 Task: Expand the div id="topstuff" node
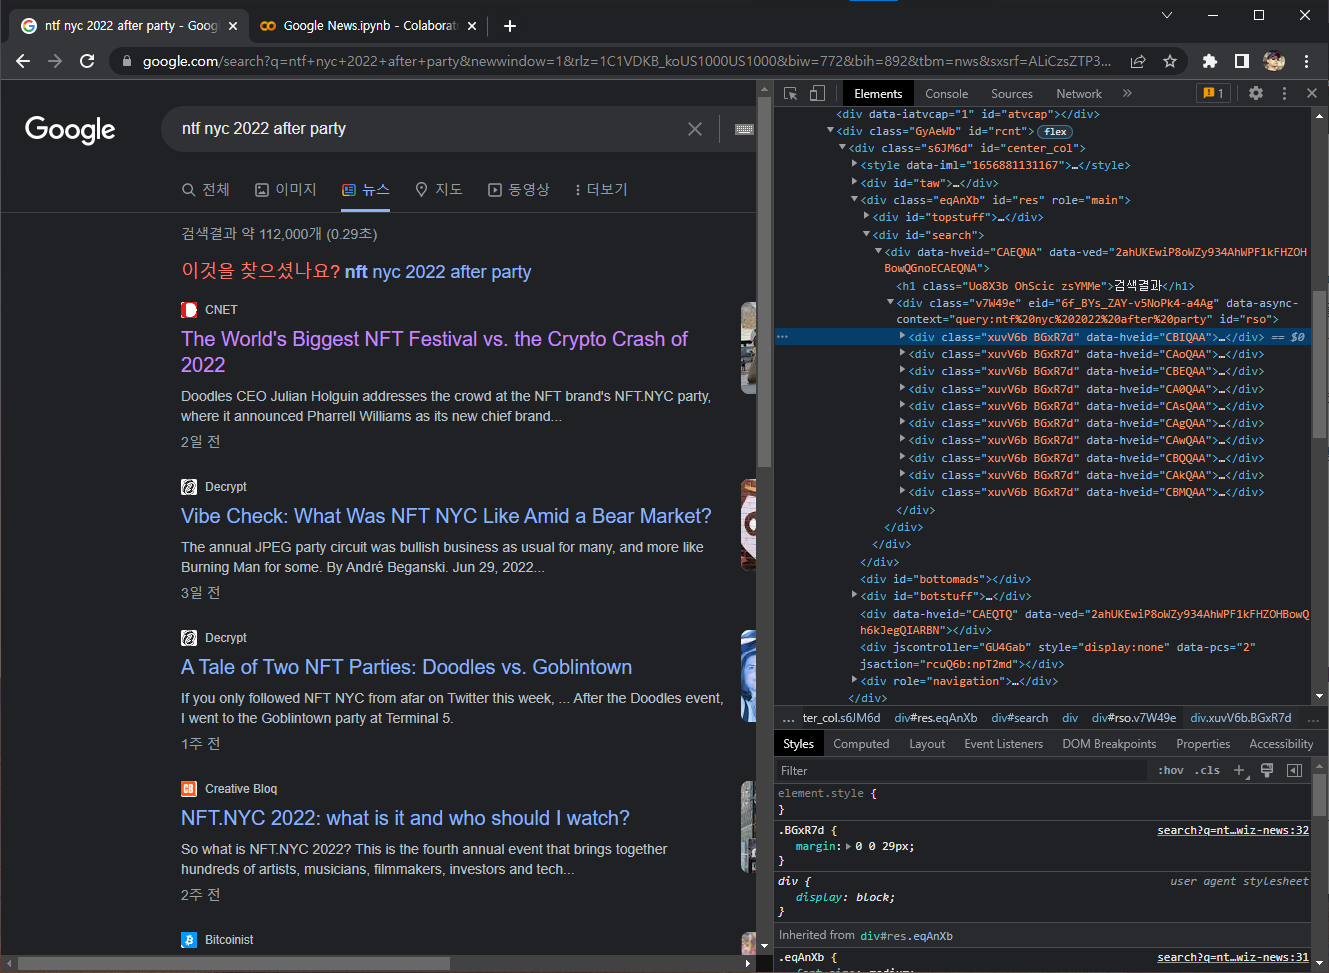pos(866,216)
